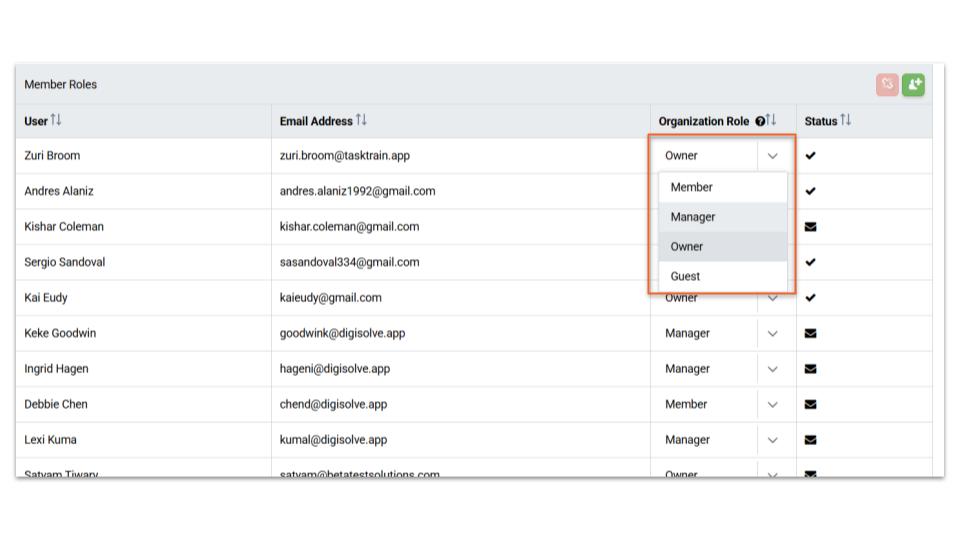Click Kishar Coleman's envelope status icon
960x540 pixels.
coord(811,227)
